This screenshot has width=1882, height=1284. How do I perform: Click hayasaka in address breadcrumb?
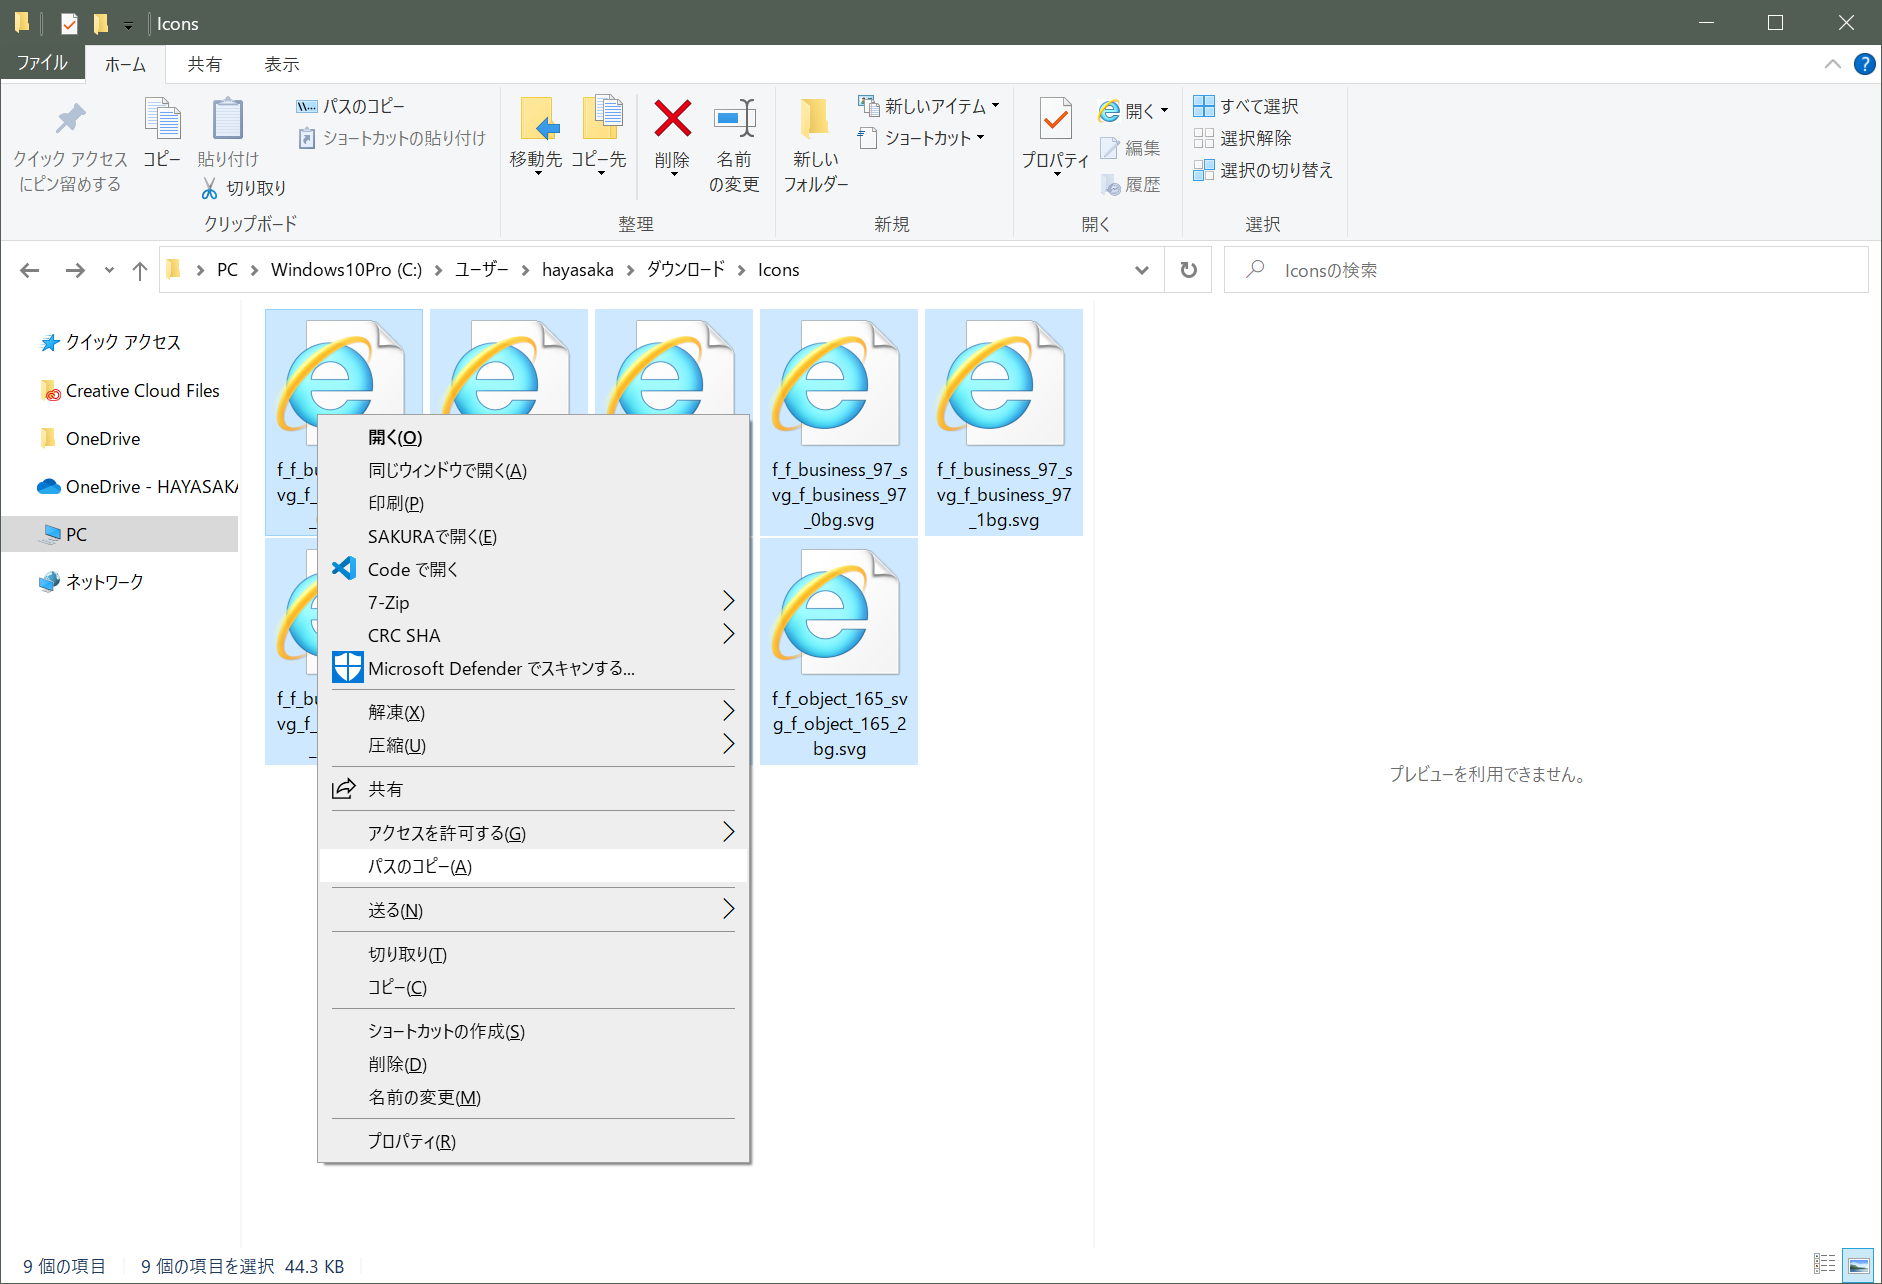coord(578,270)
